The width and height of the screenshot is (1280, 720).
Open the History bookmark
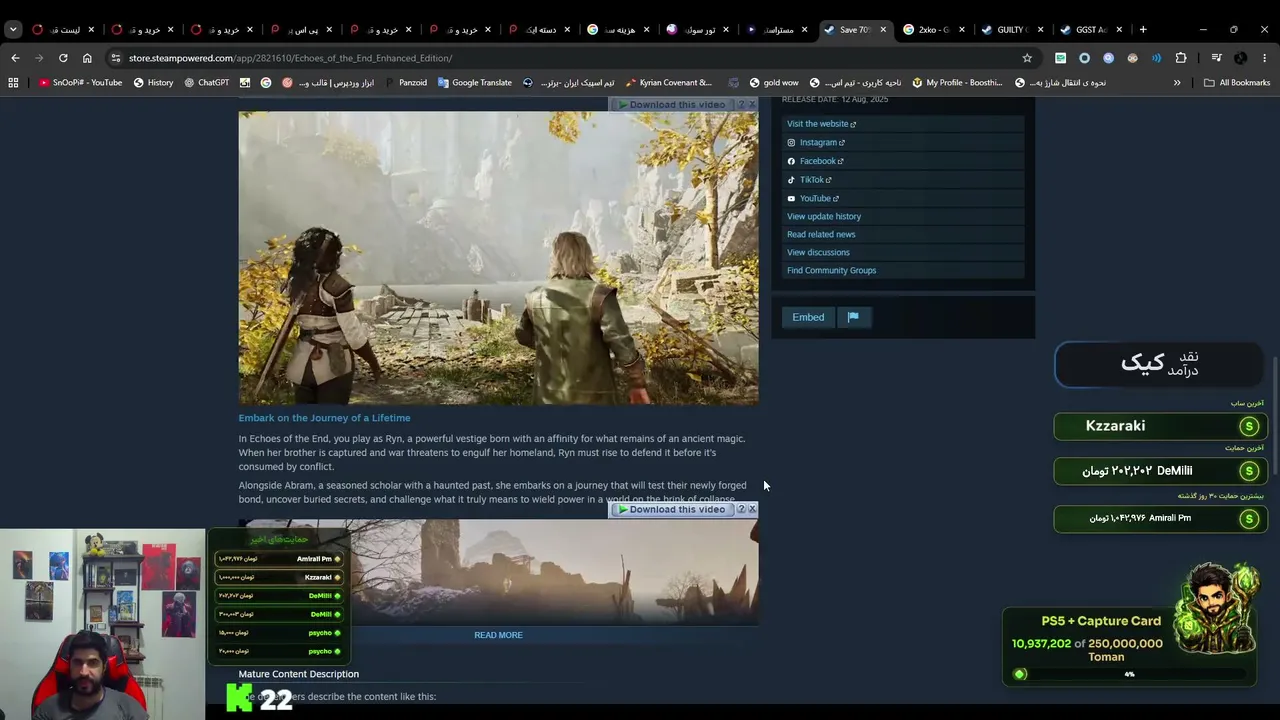pos(153,83)
